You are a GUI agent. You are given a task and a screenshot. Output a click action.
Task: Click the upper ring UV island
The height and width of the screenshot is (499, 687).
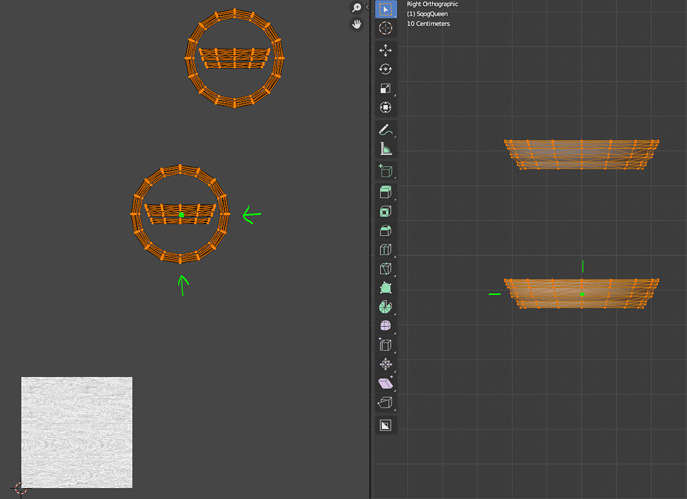(234, 58)
